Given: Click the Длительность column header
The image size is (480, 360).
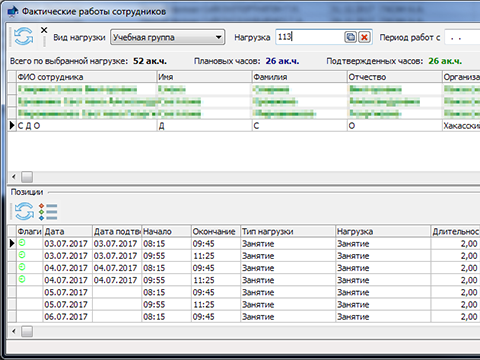Looking at the screenshot, I should 456,231.
